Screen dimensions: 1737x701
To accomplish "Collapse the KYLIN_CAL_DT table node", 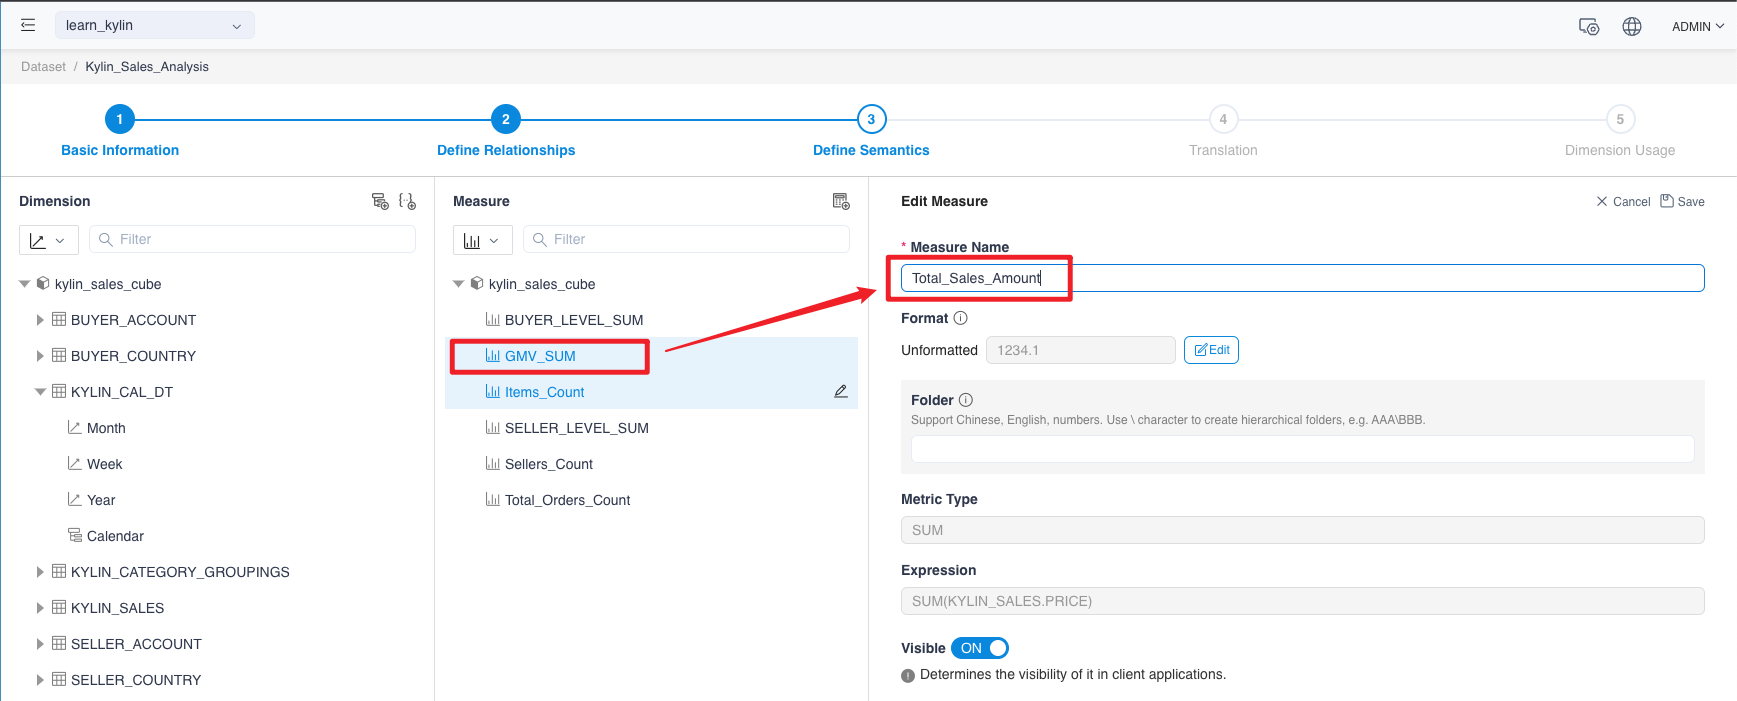I will [x=40, y=392].
